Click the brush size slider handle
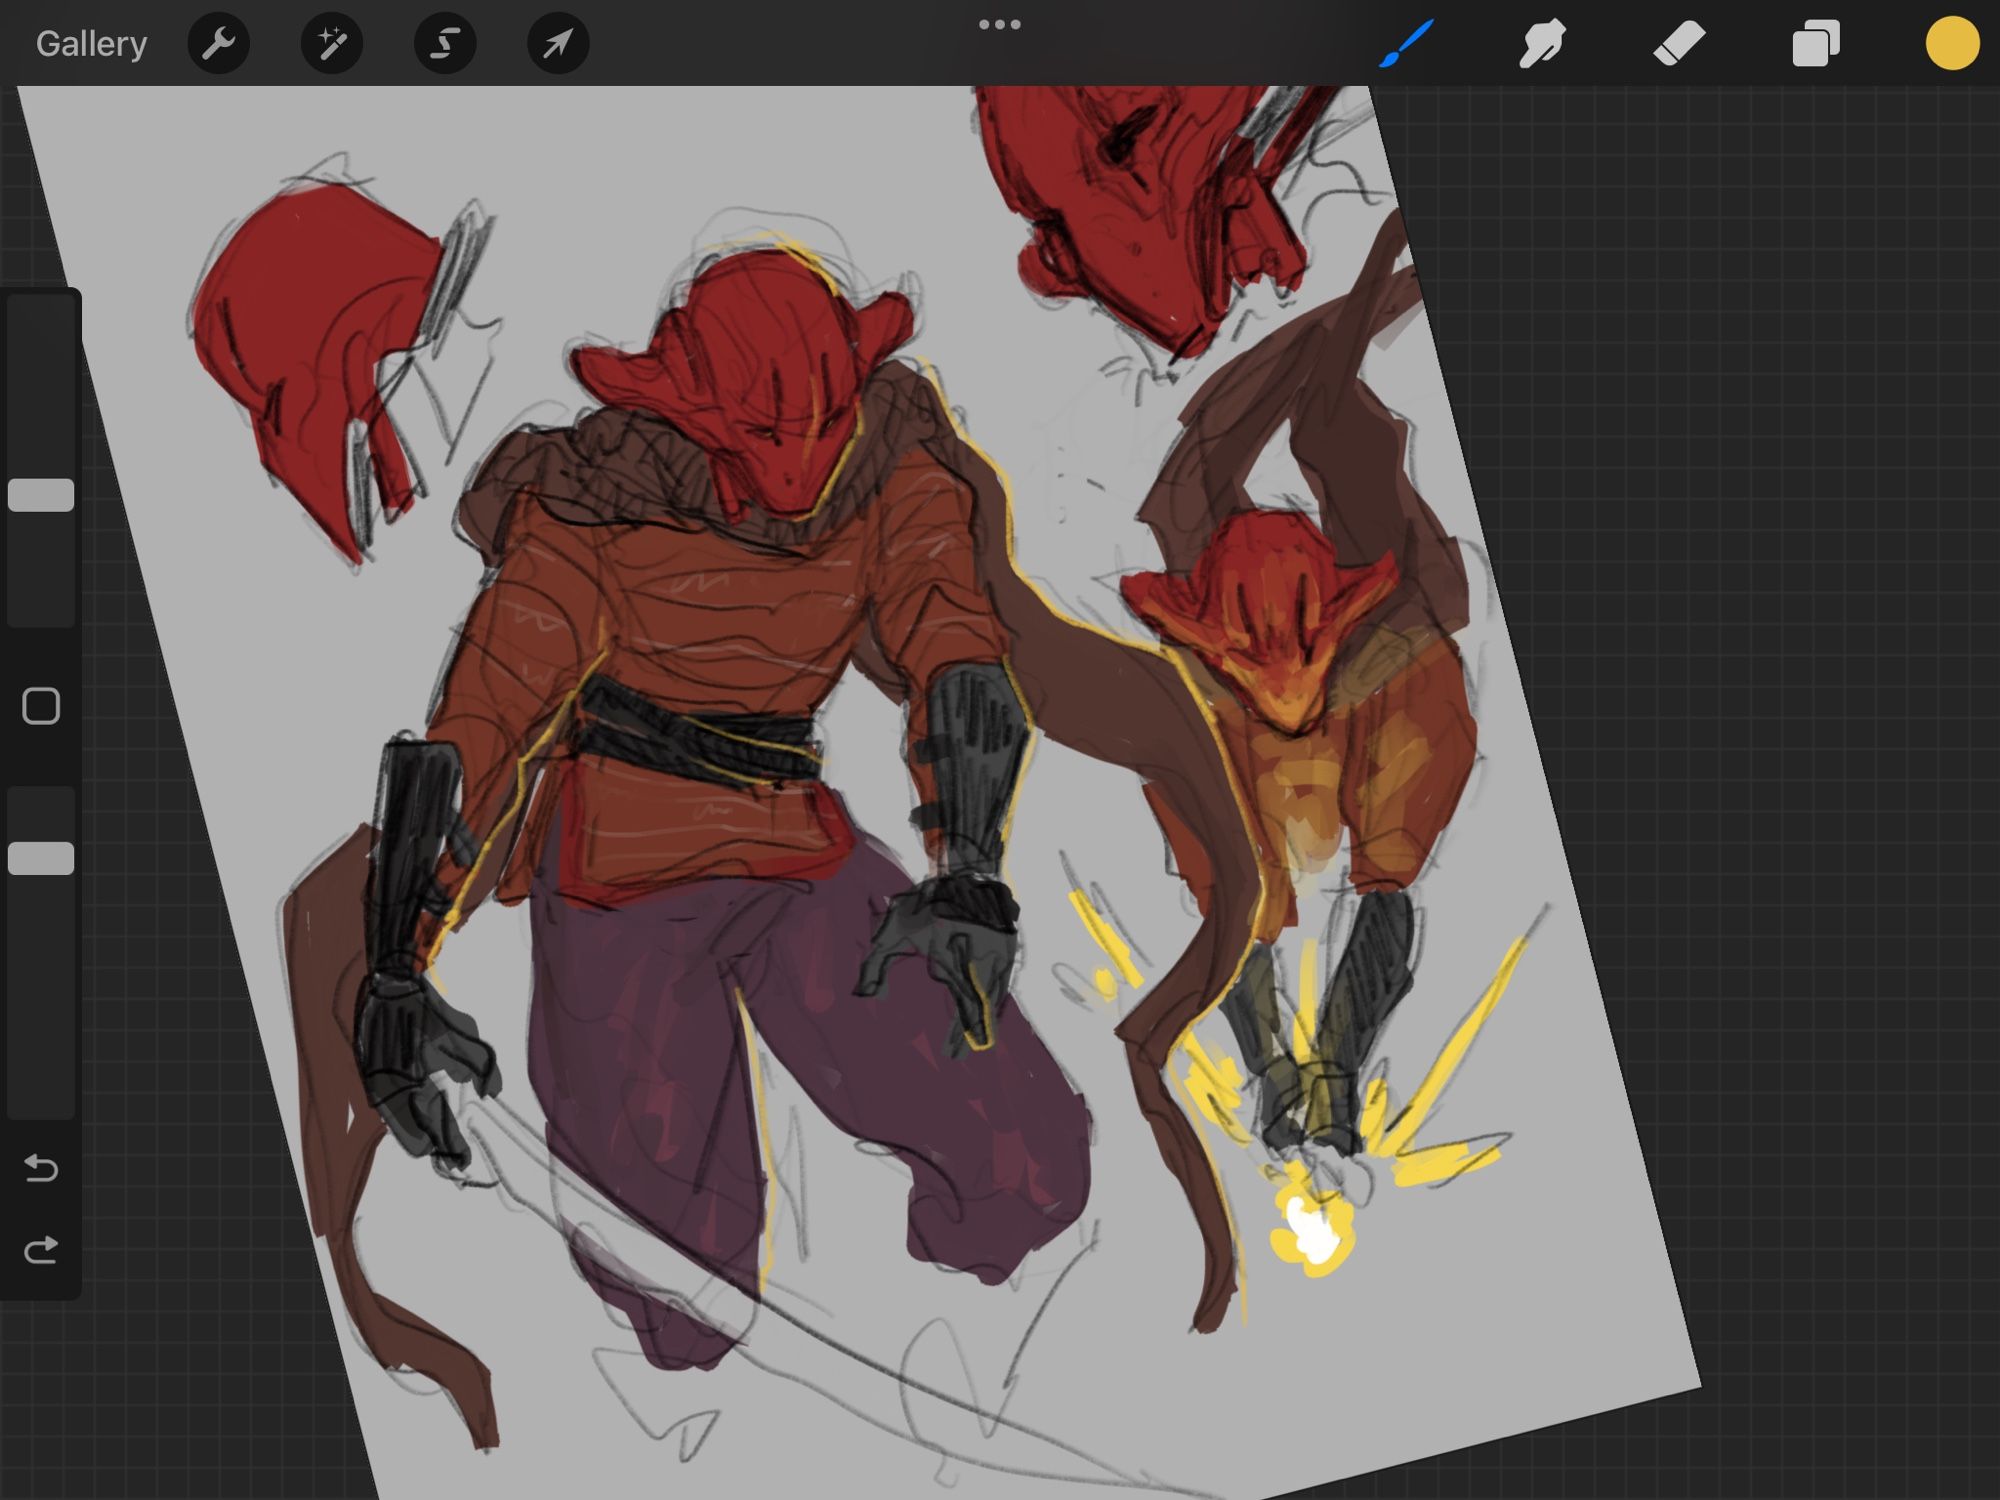Image resolution: width=2000 pixels, height=1500 pixels. pyautogui.click(x=41, y=495)
